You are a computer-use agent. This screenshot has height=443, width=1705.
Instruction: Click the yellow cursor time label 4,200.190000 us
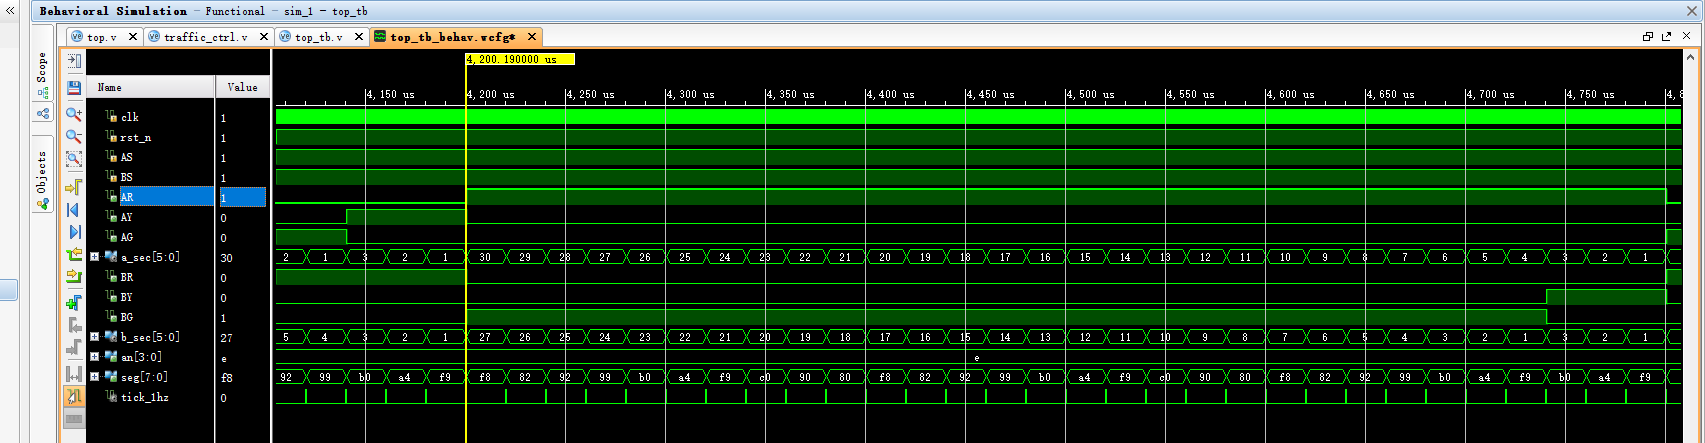(520, 59)
